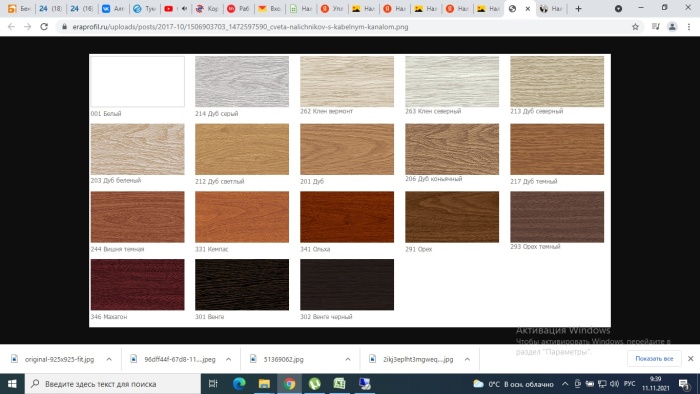Open Excel from the taskbar
Image resolution: width=700 pixels, height=394 pixels.
click(x=339, y=384)
